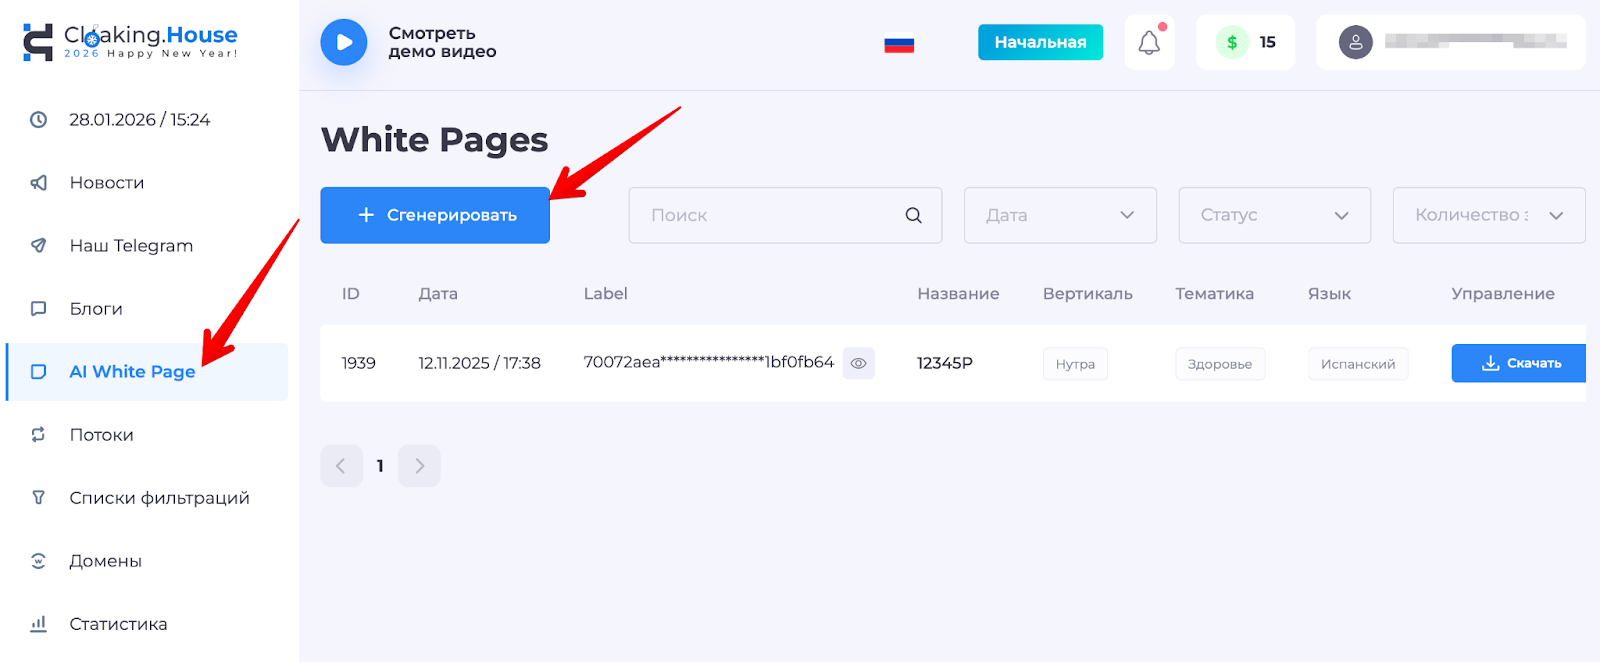
Task: Click the Списки фильтраций funnel icon
Action: click(38, 498)
